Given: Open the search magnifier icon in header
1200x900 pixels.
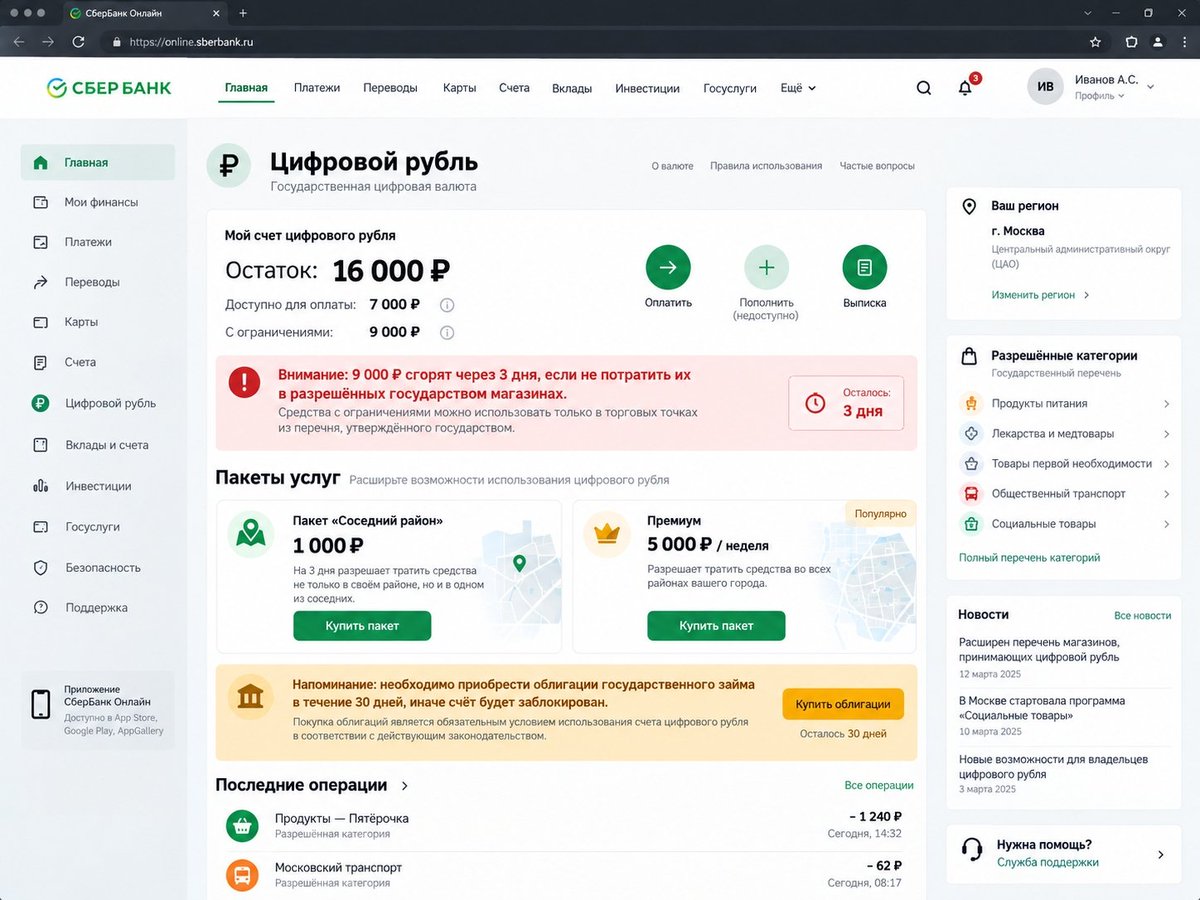Looking at the screenshot, I should click(924, 88).
